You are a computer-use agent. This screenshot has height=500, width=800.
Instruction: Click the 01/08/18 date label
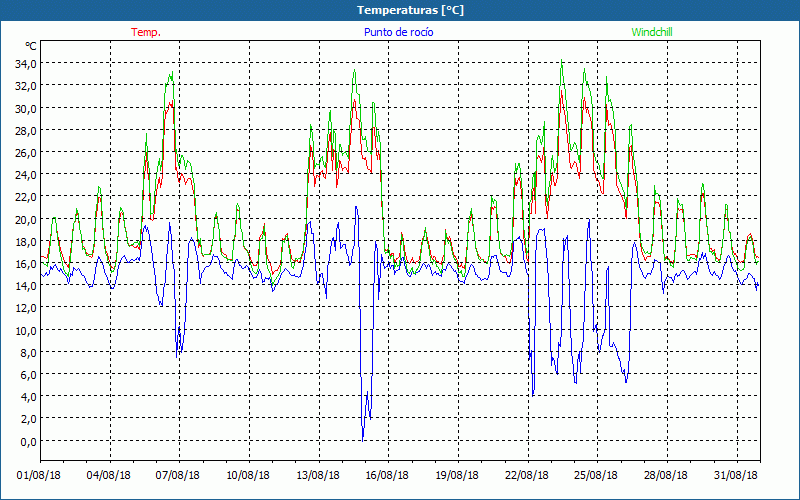point(39,476)
